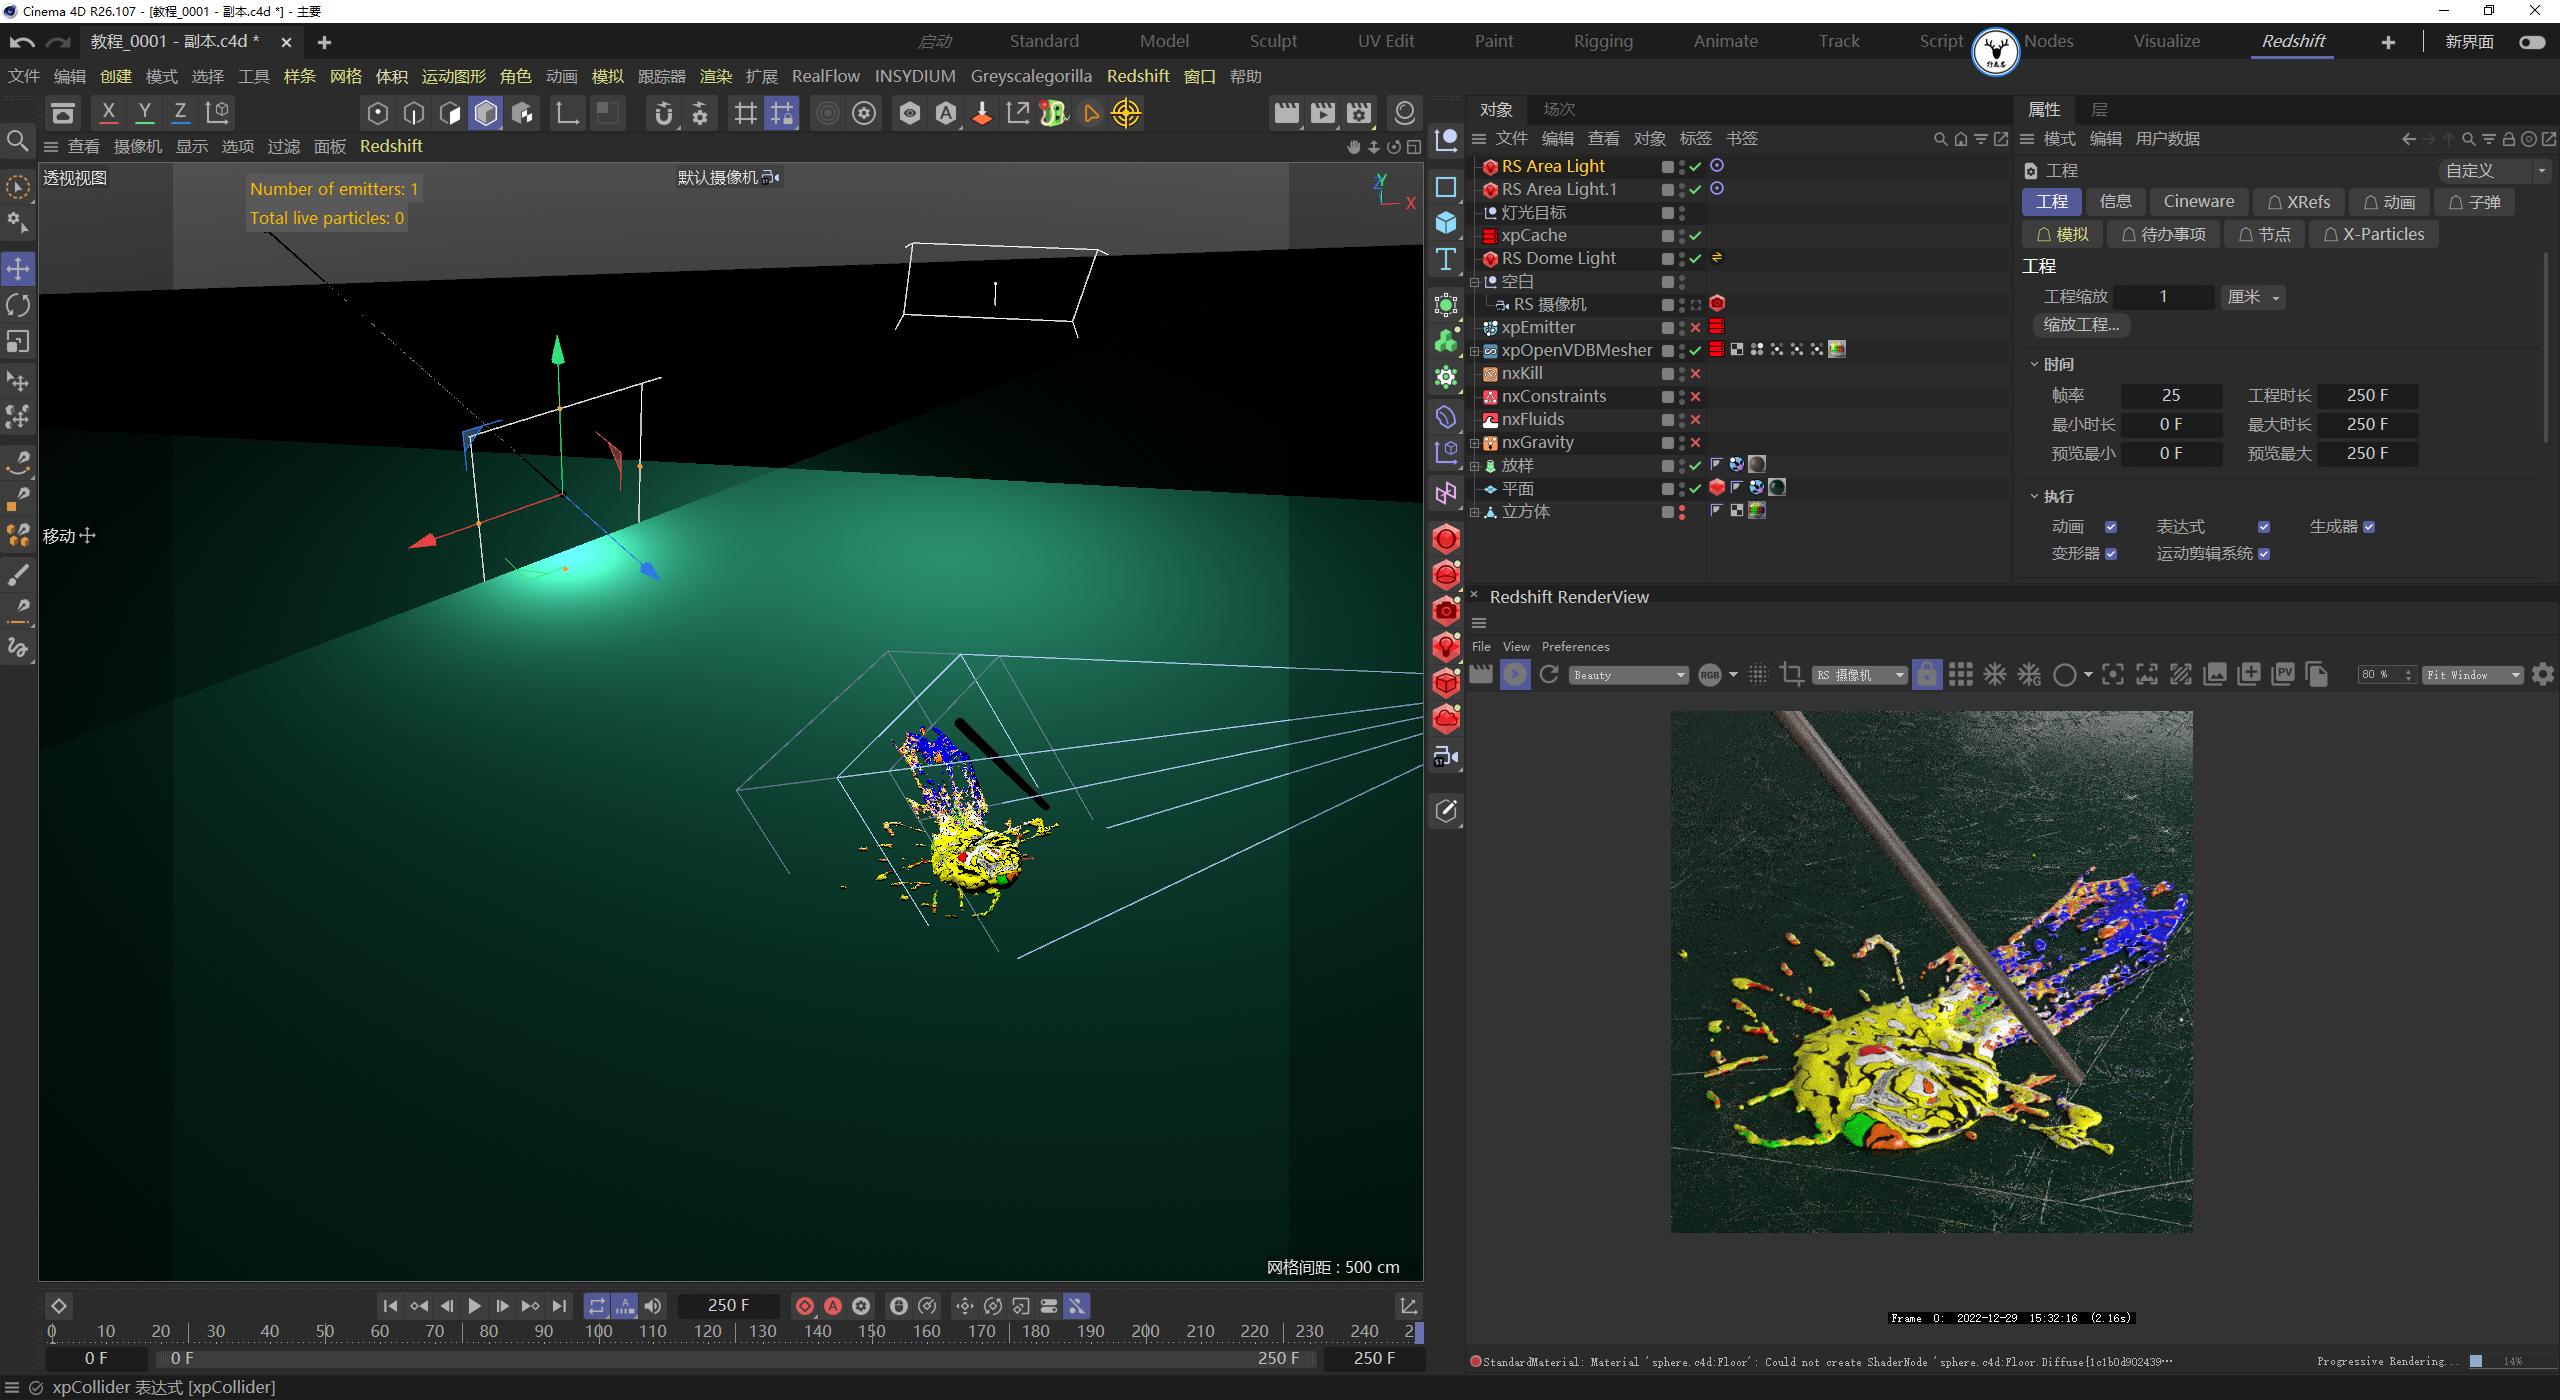Open the Fit Window dropdown in RenderView
The image size is (2560, 1400).
(x=2472, y=674)
